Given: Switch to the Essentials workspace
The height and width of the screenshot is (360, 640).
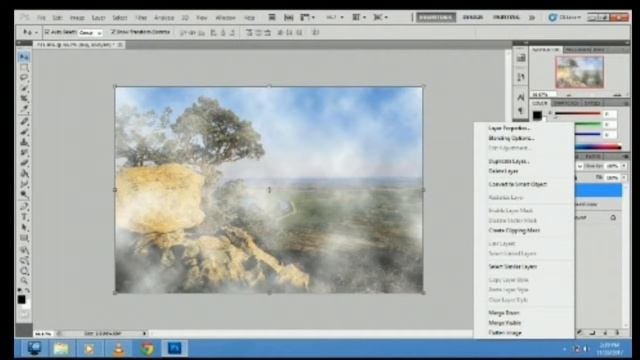Looking at the screenshot, I should point(436,17).
